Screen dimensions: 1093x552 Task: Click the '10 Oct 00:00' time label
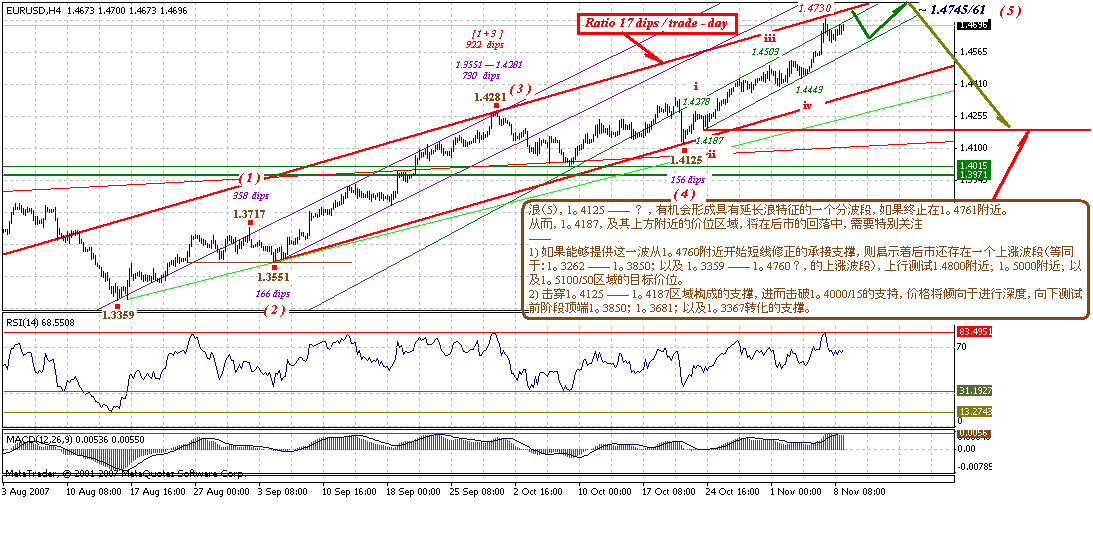pos(604,491)
